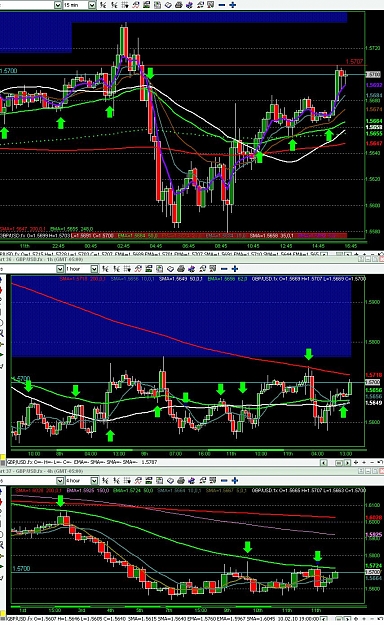The height and width of the screenshot is (625, 384).
Task: Click the purple 1.5925 label on the 4 hour axis
Action: (x=374, y=535)
